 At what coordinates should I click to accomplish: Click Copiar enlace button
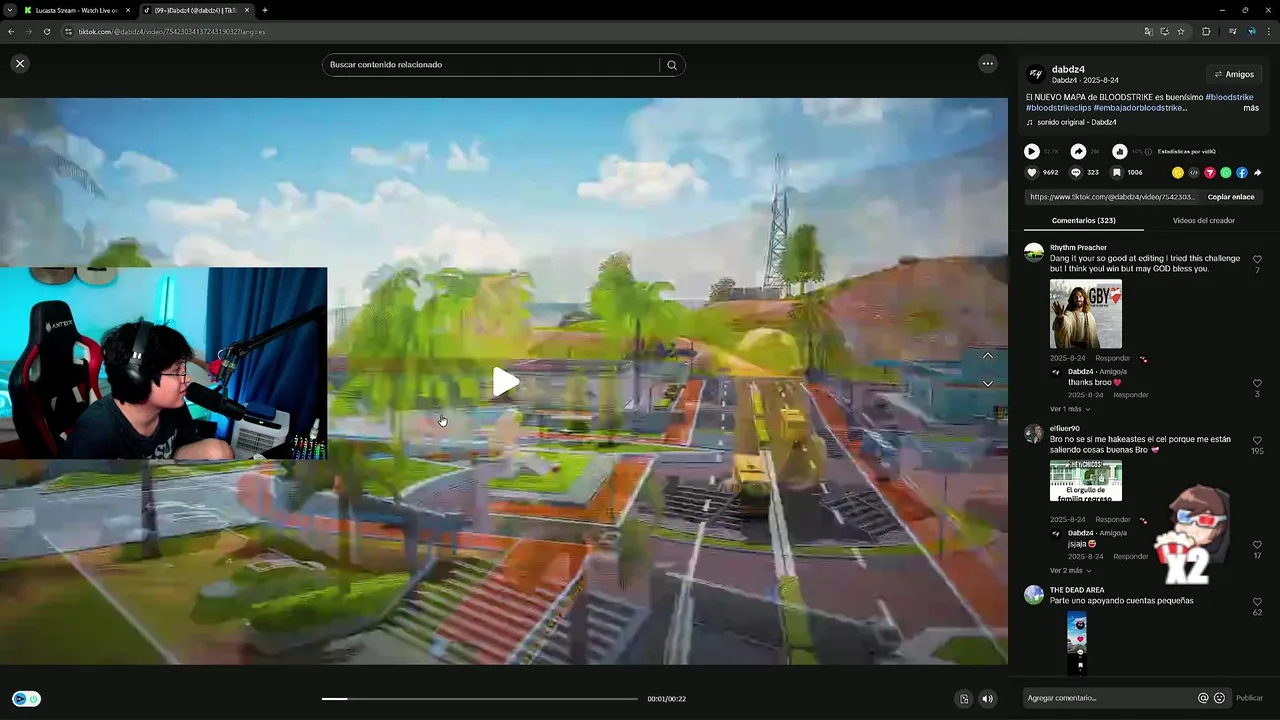pyautogui.click(x=1230, y=197)
